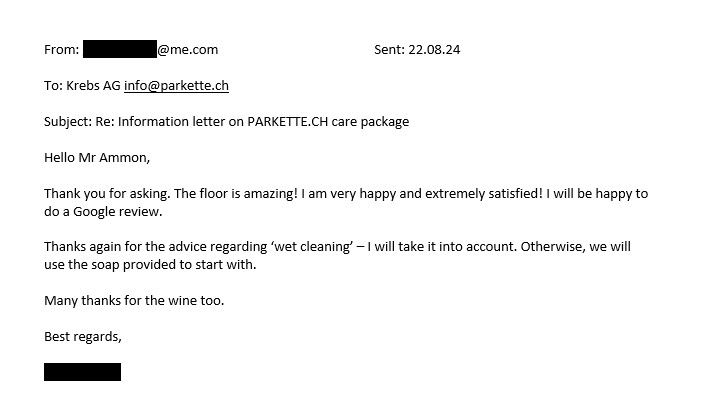Select the @me.com sender domain text

click(x=188, y=49)
